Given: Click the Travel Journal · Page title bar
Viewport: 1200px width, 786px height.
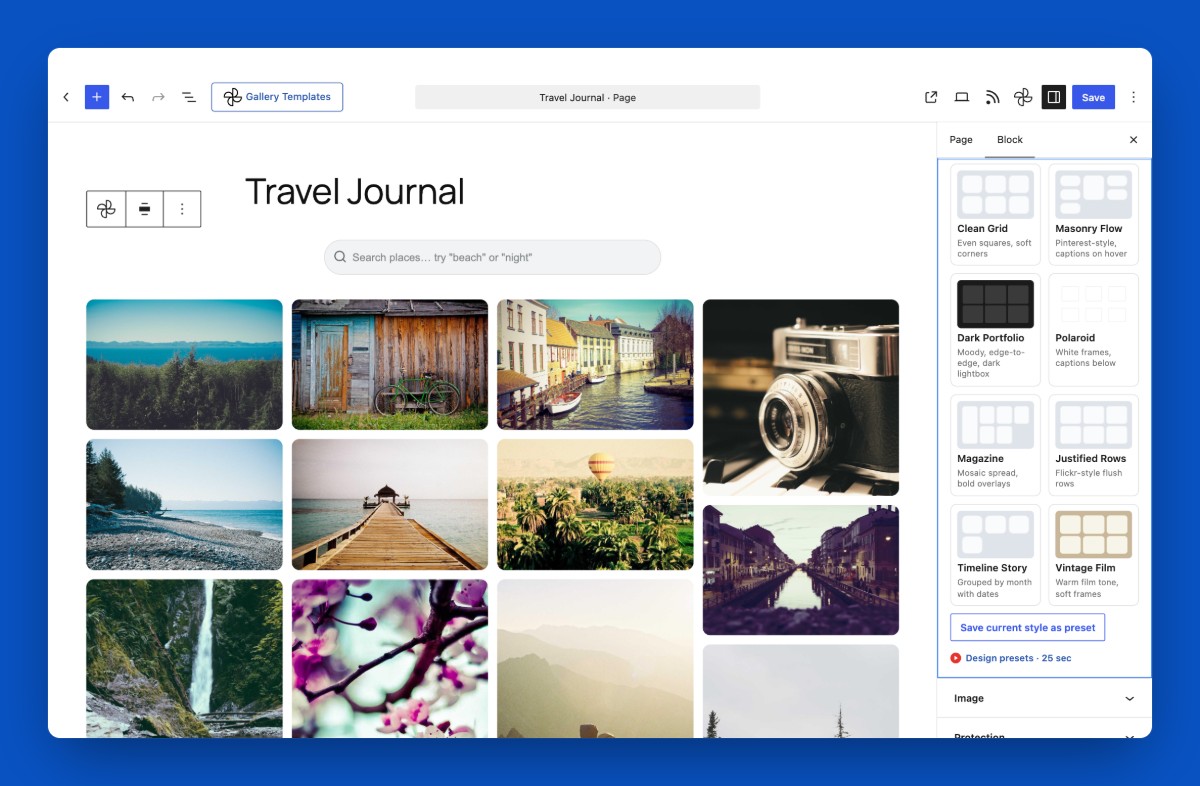Looking at the screenshot, I should 587,97.
